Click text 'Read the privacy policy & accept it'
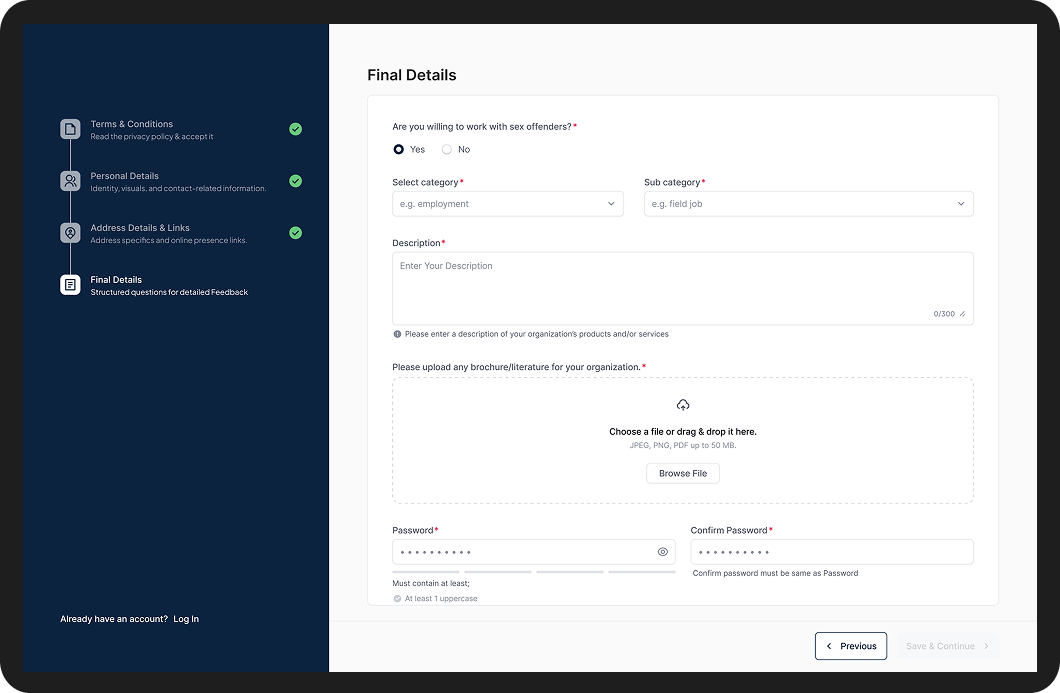1060x693 pixels. coord(151,137)
